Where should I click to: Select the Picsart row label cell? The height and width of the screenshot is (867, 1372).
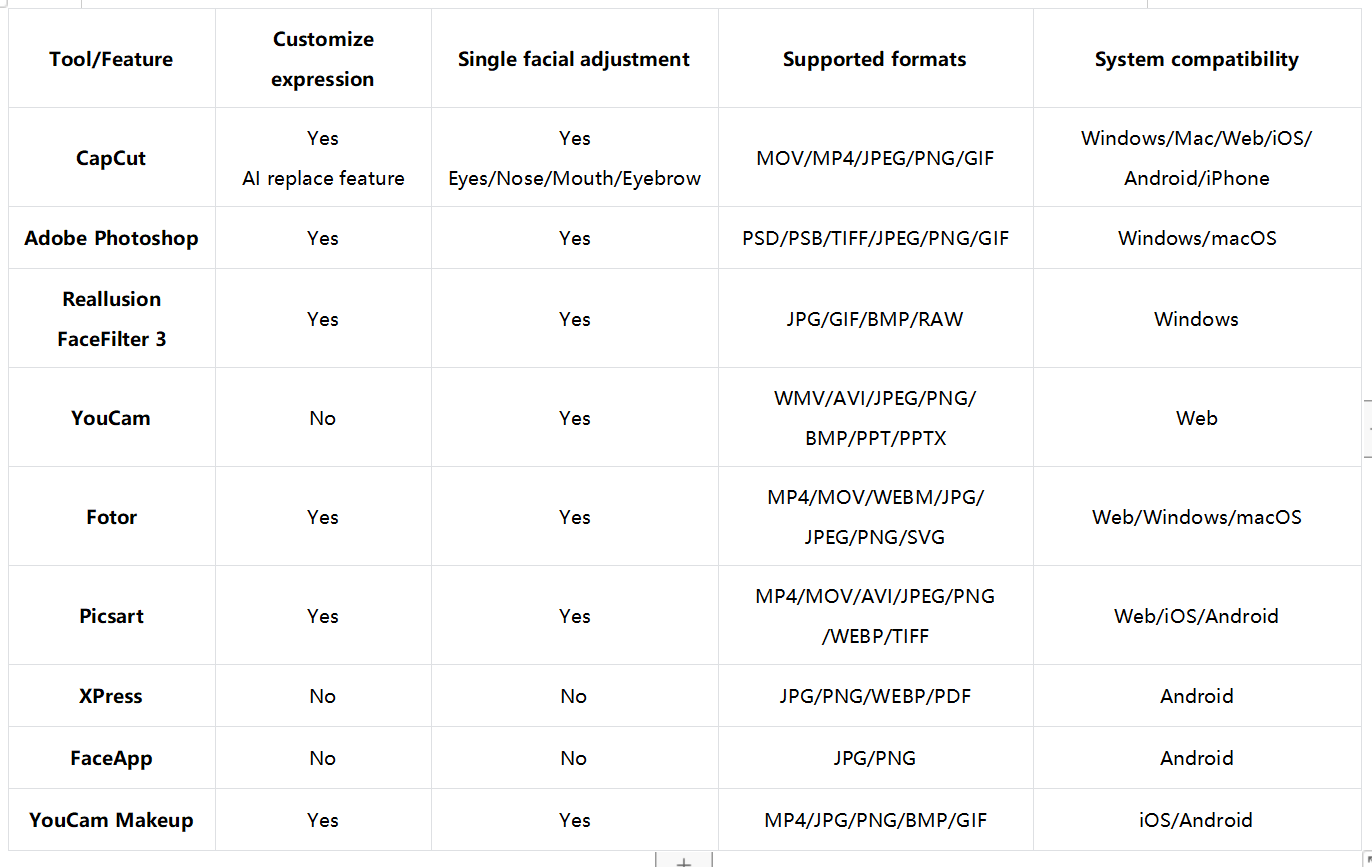click(x=111, y=616)
